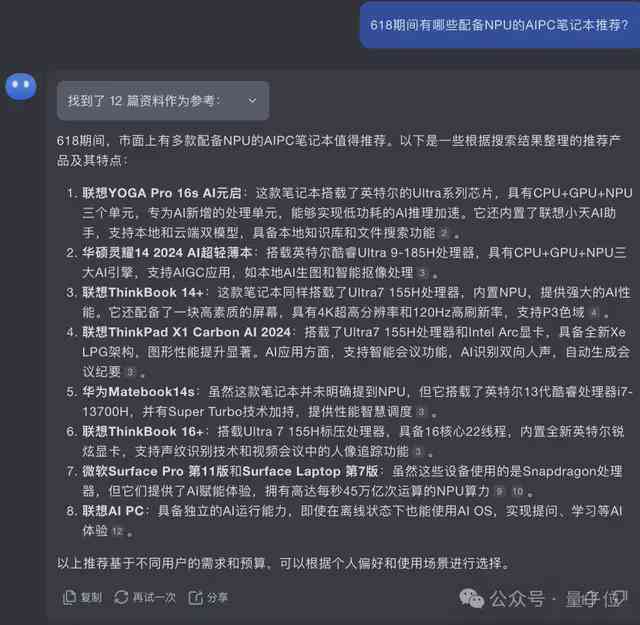The height and width of the screenshot is (625, 640).
Task: Click citation marker after 支持P3色域
Action: click(x=594, y=314)
